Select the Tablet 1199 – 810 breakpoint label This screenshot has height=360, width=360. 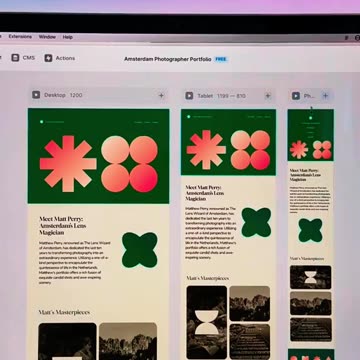(x=221, y=96)
